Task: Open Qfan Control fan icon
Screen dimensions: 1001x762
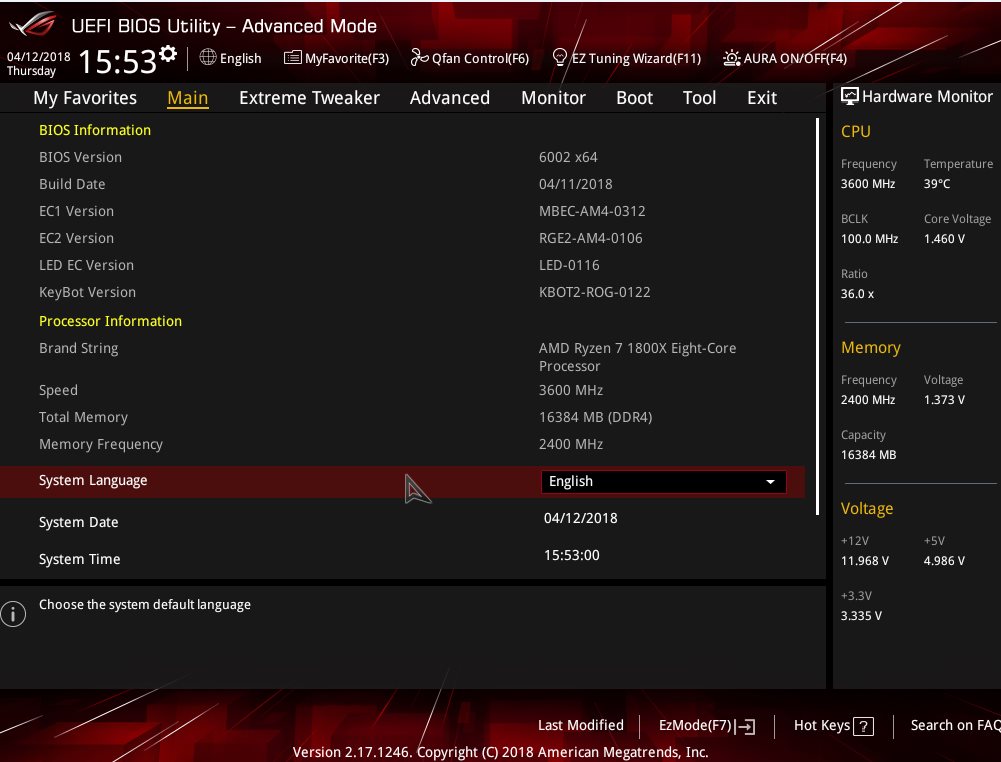Action: (419, 57)
